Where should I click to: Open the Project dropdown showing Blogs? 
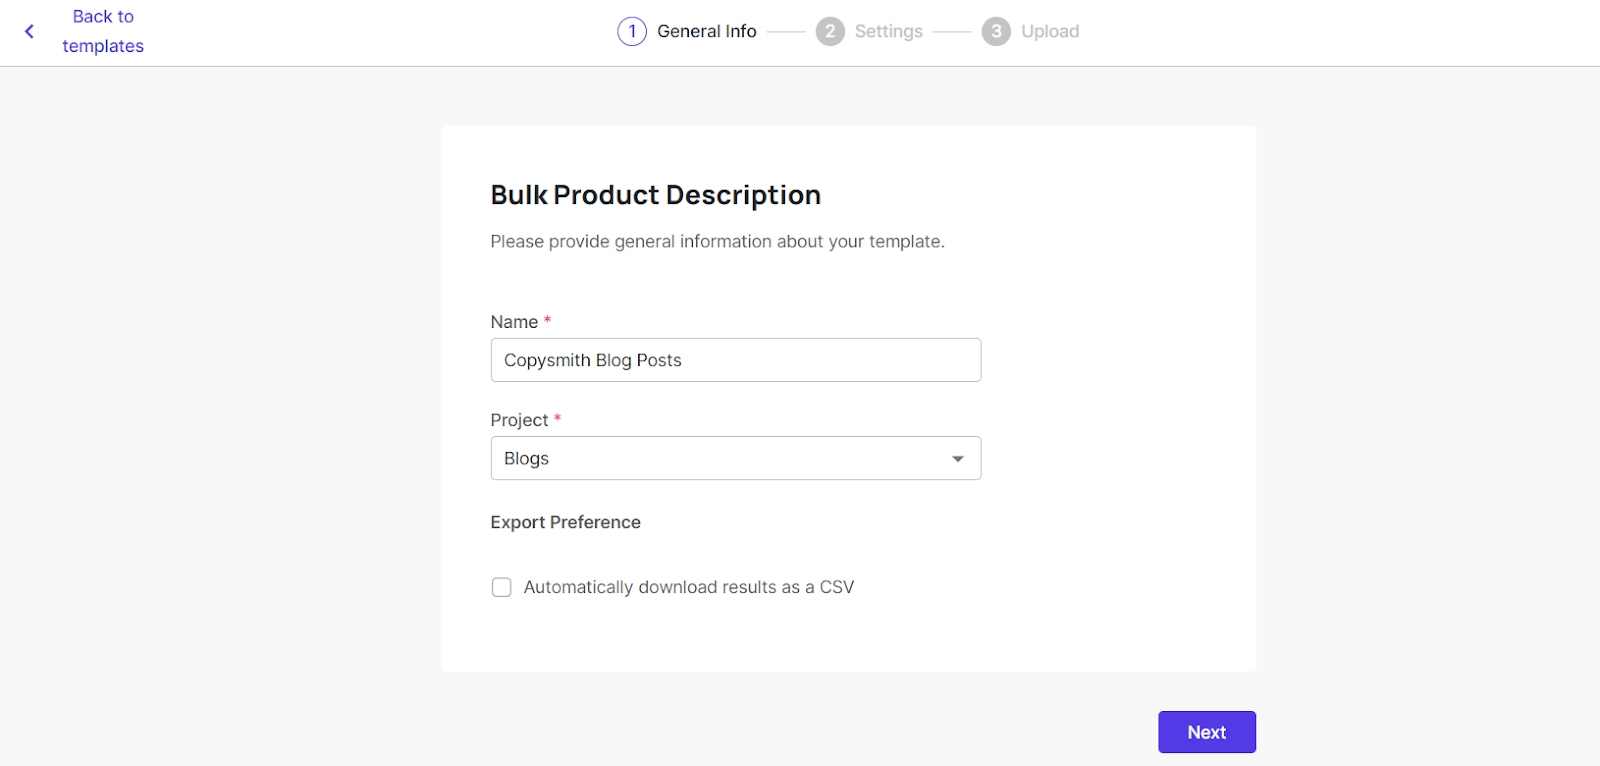click(x=720, y=459)
